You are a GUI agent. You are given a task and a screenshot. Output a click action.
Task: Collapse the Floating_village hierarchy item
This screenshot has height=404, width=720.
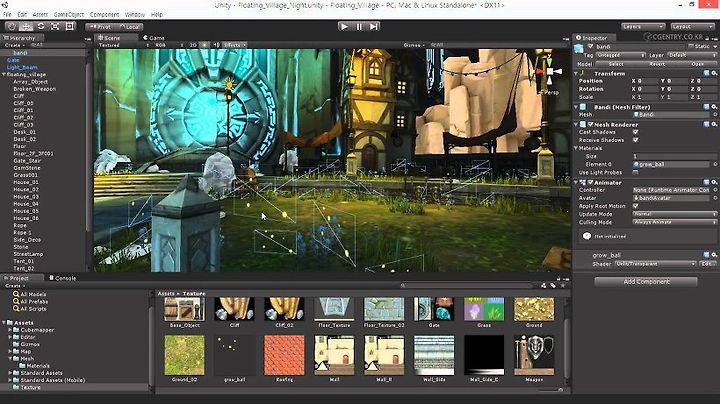point(4,74)
